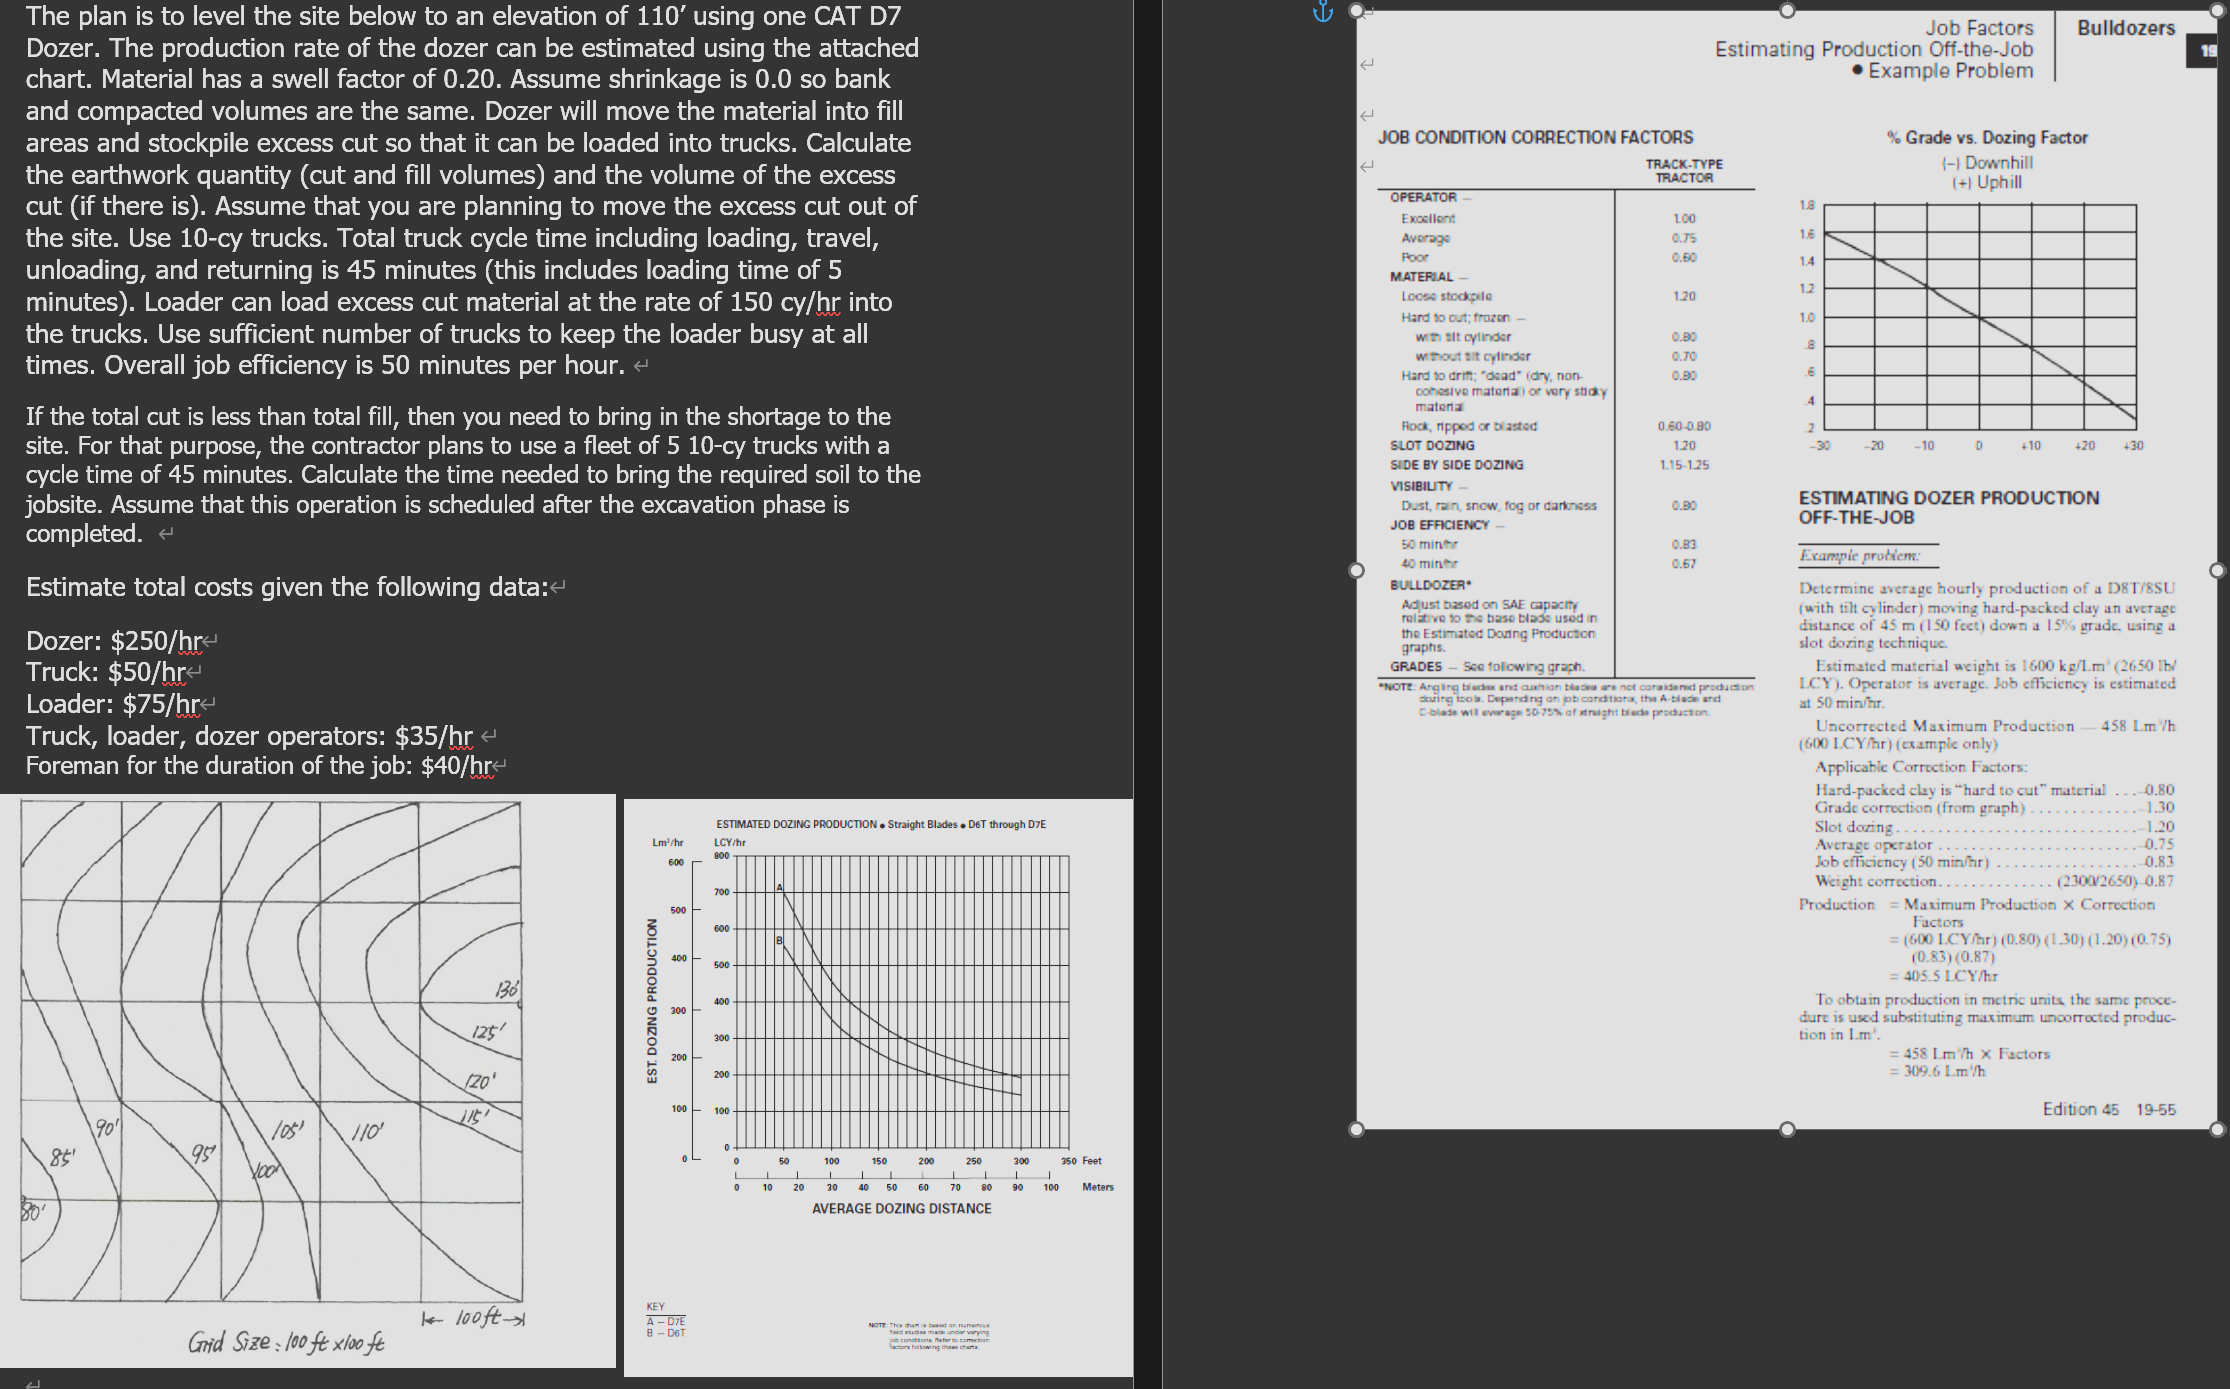The image size is (2230, 1389).
Task: Click the blue object anchor icon
Action: click(x=1322, y=12)
